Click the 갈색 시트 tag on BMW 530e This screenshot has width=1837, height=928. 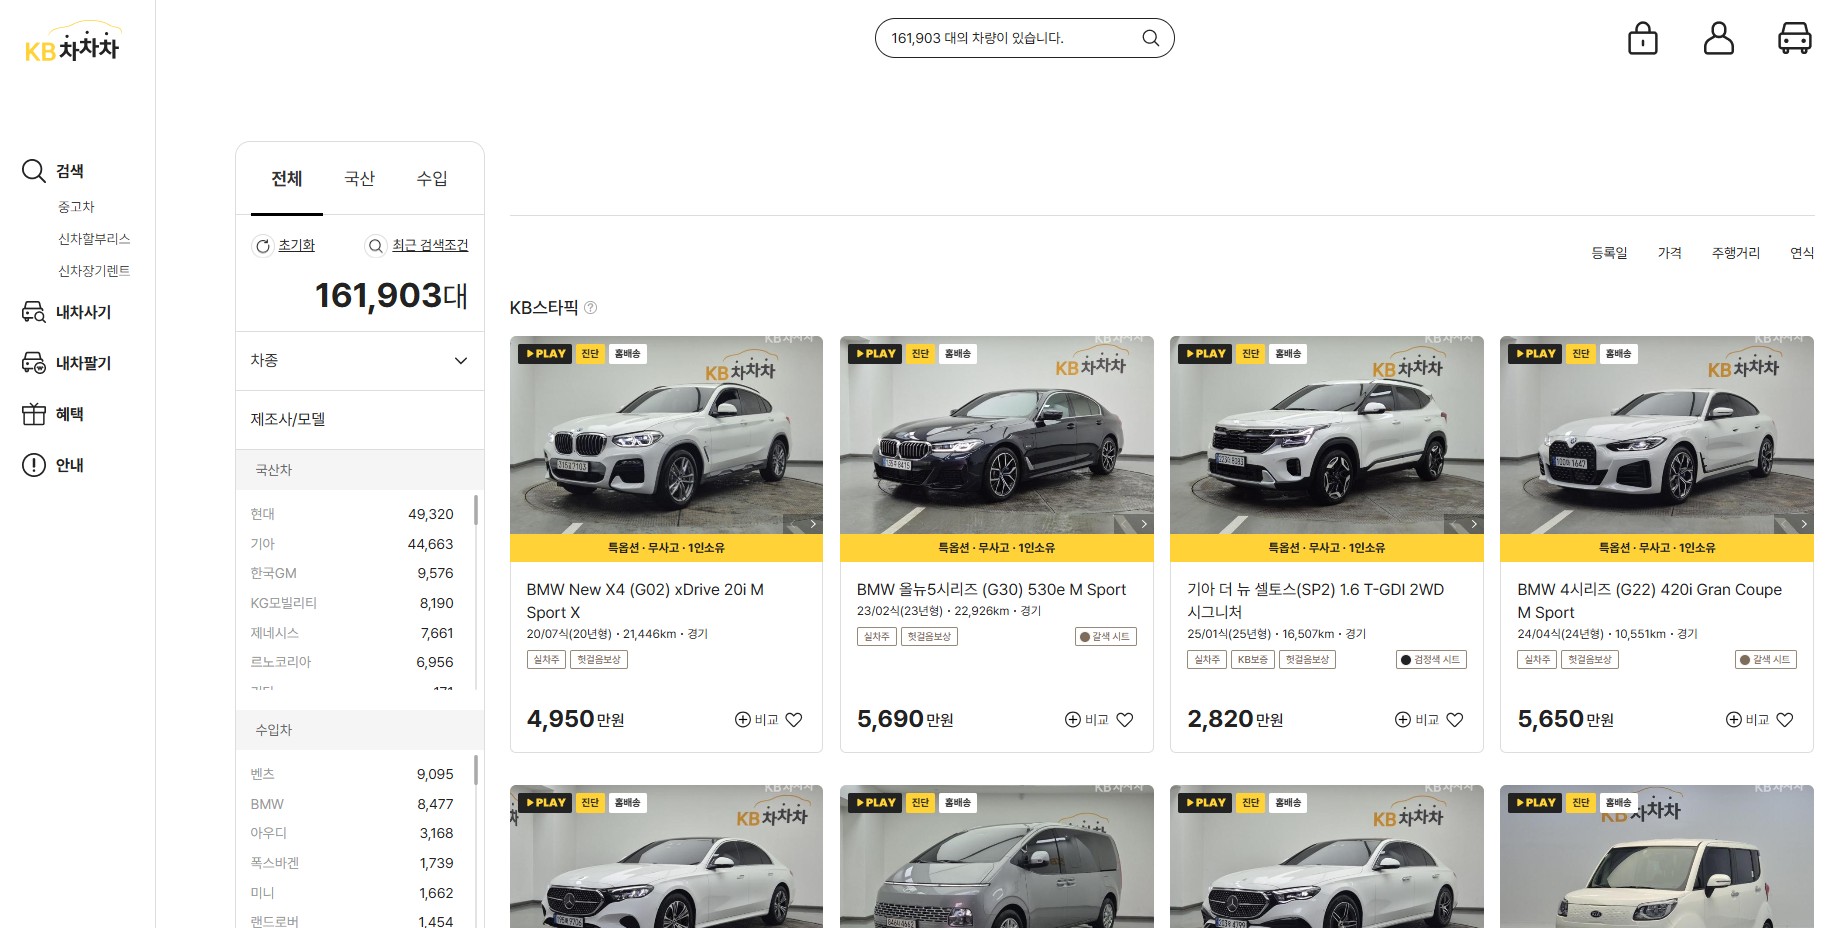point(1105,637)
